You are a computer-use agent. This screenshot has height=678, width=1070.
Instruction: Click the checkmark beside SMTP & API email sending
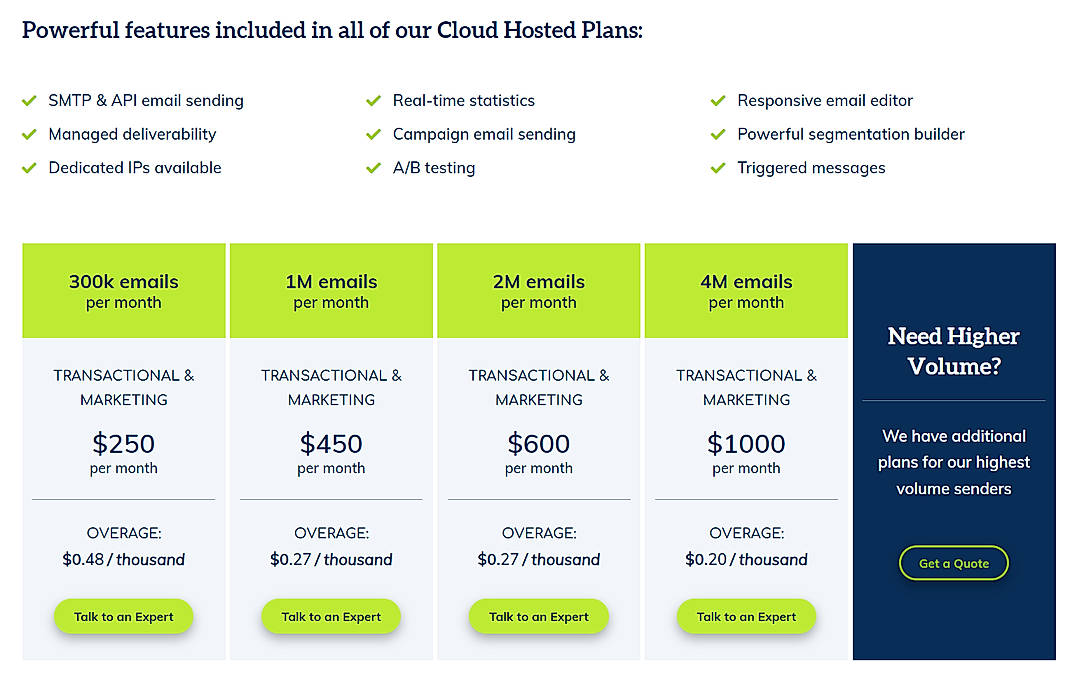click(29, 100)
